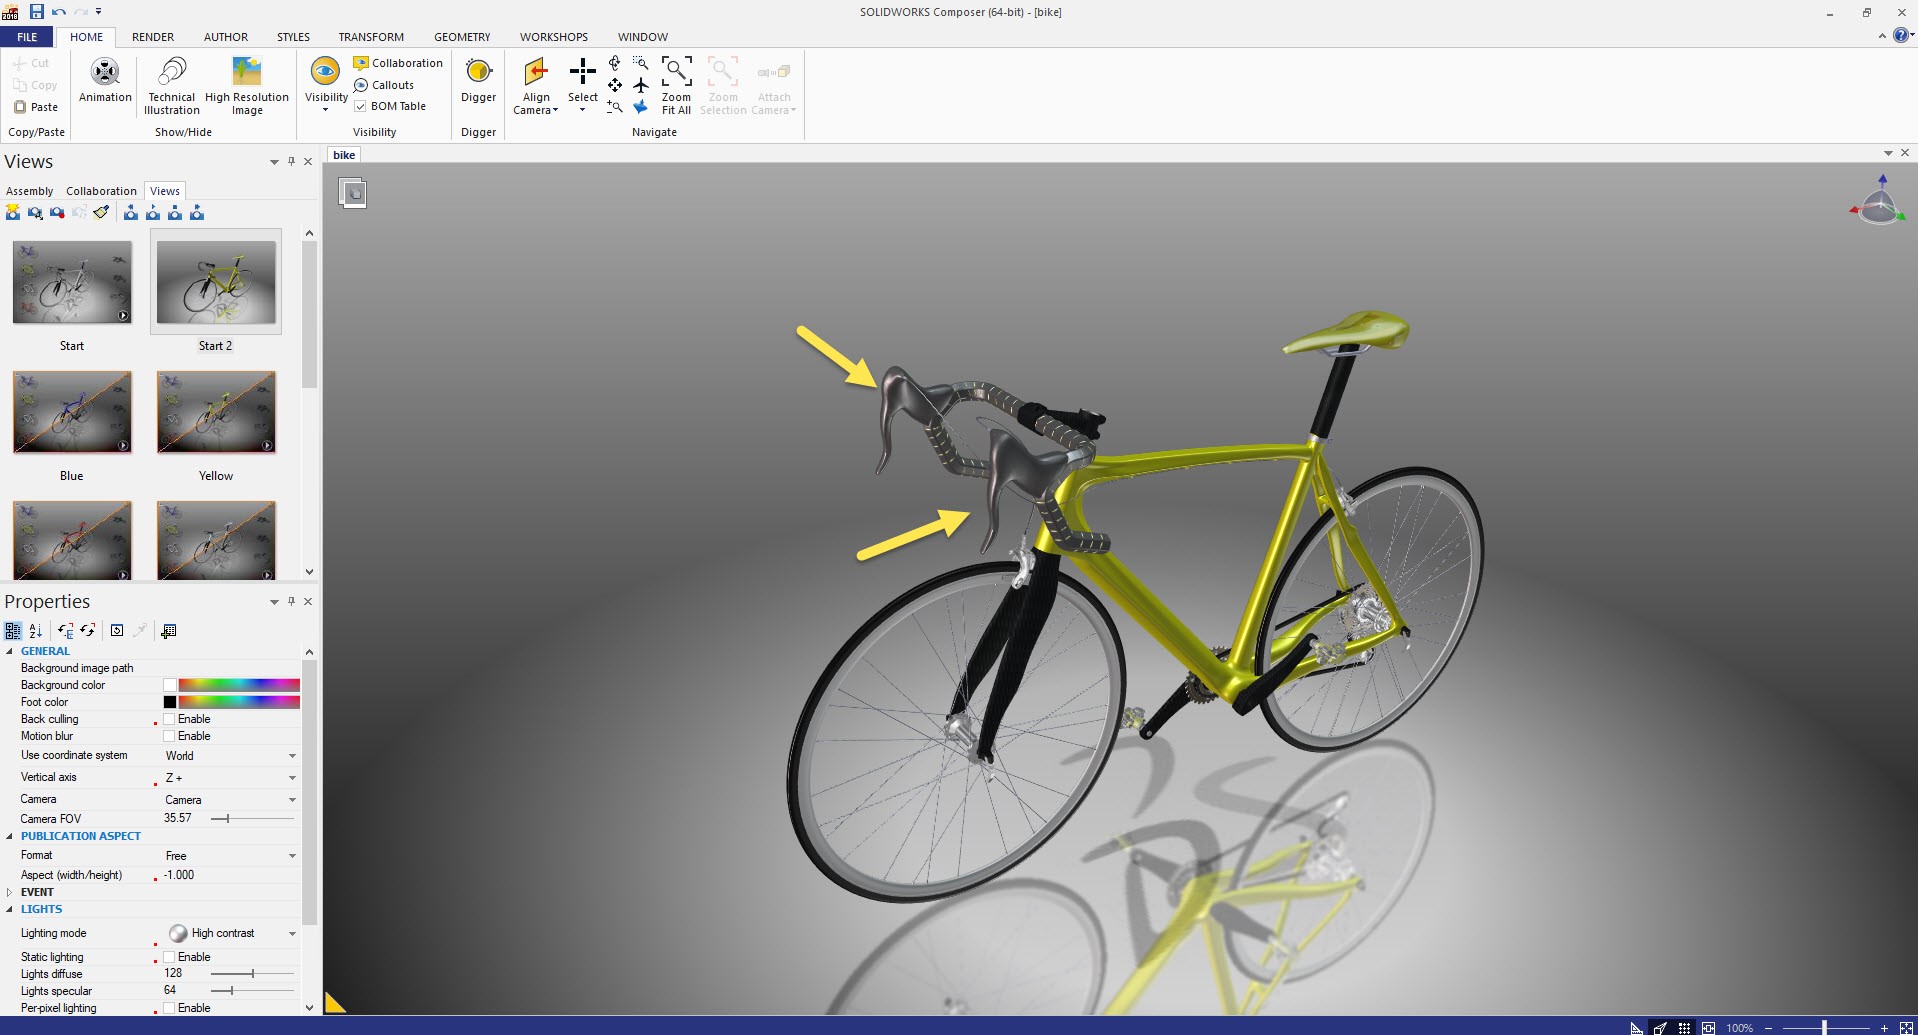This screenshot has height=1035, width=1918.
Task: Expand the EVENT properties section
Action: click(10, 892)
